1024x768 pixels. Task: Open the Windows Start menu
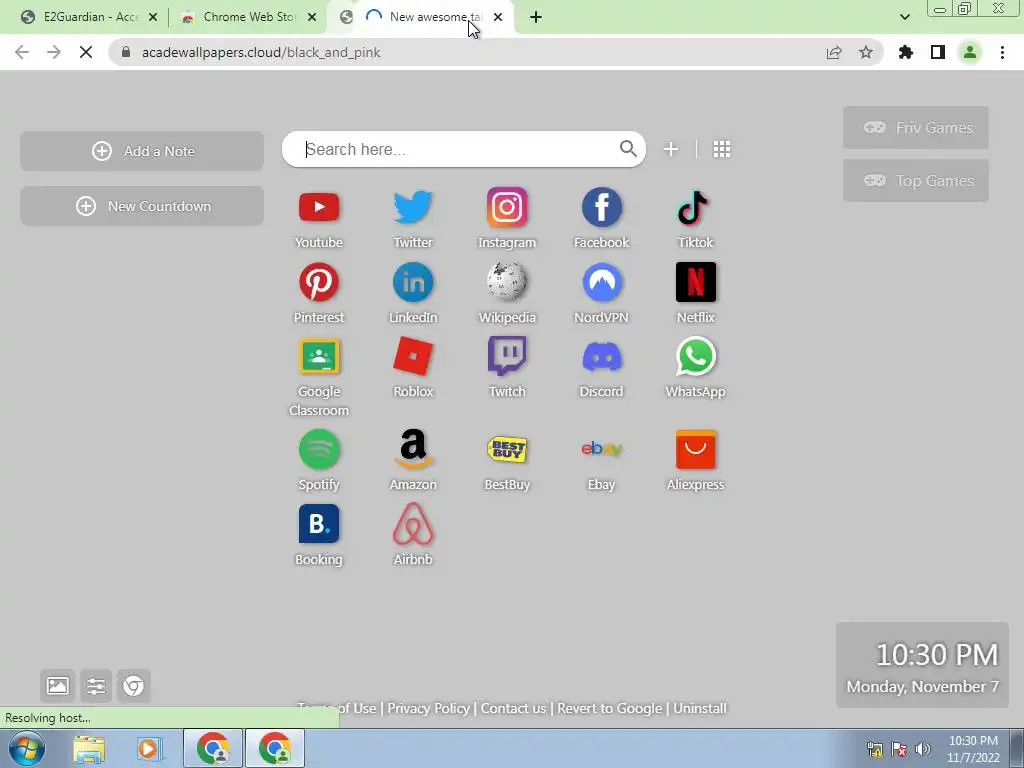(x=26, y=748)
